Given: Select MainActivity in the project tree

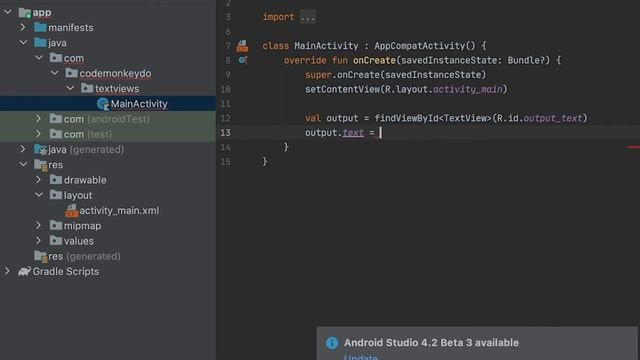Looking at the screenshot, I should [139, 104].
